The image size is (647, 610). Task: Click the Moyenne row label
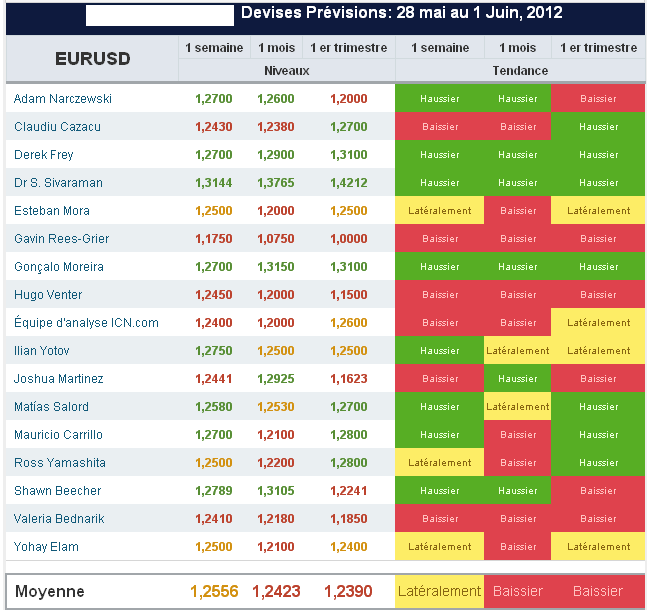pos(50,591)
